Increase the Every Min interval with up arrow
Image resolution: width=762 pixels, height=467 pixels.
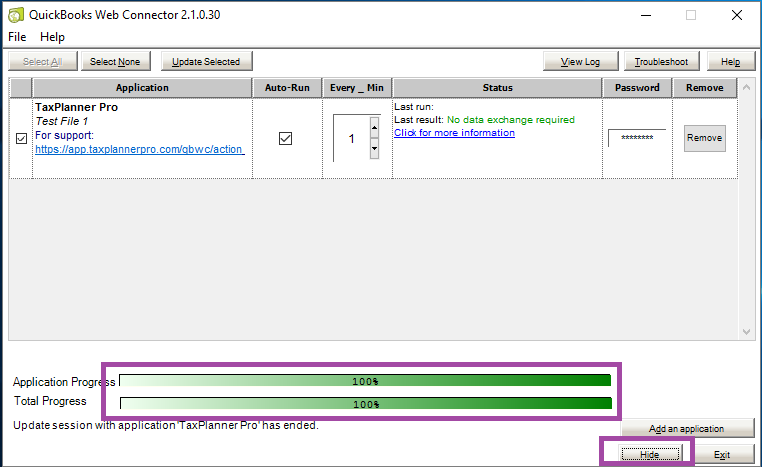click(x=374, y=128)
